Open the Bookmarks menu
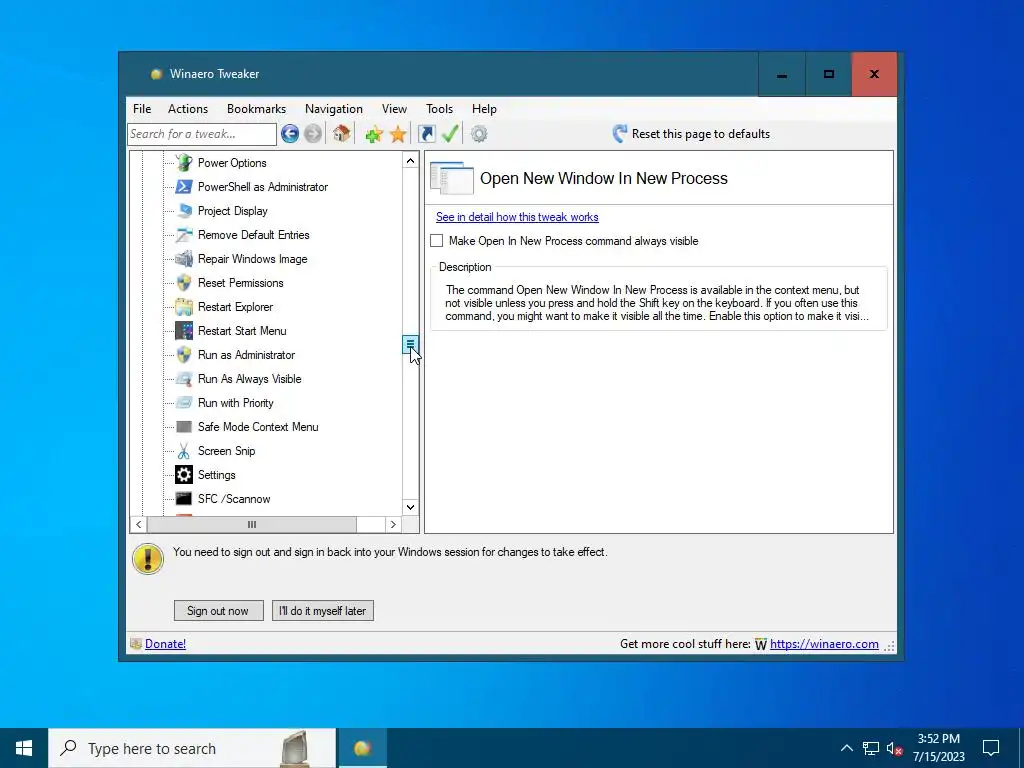The image size is (1024, 768). (256, 109)
